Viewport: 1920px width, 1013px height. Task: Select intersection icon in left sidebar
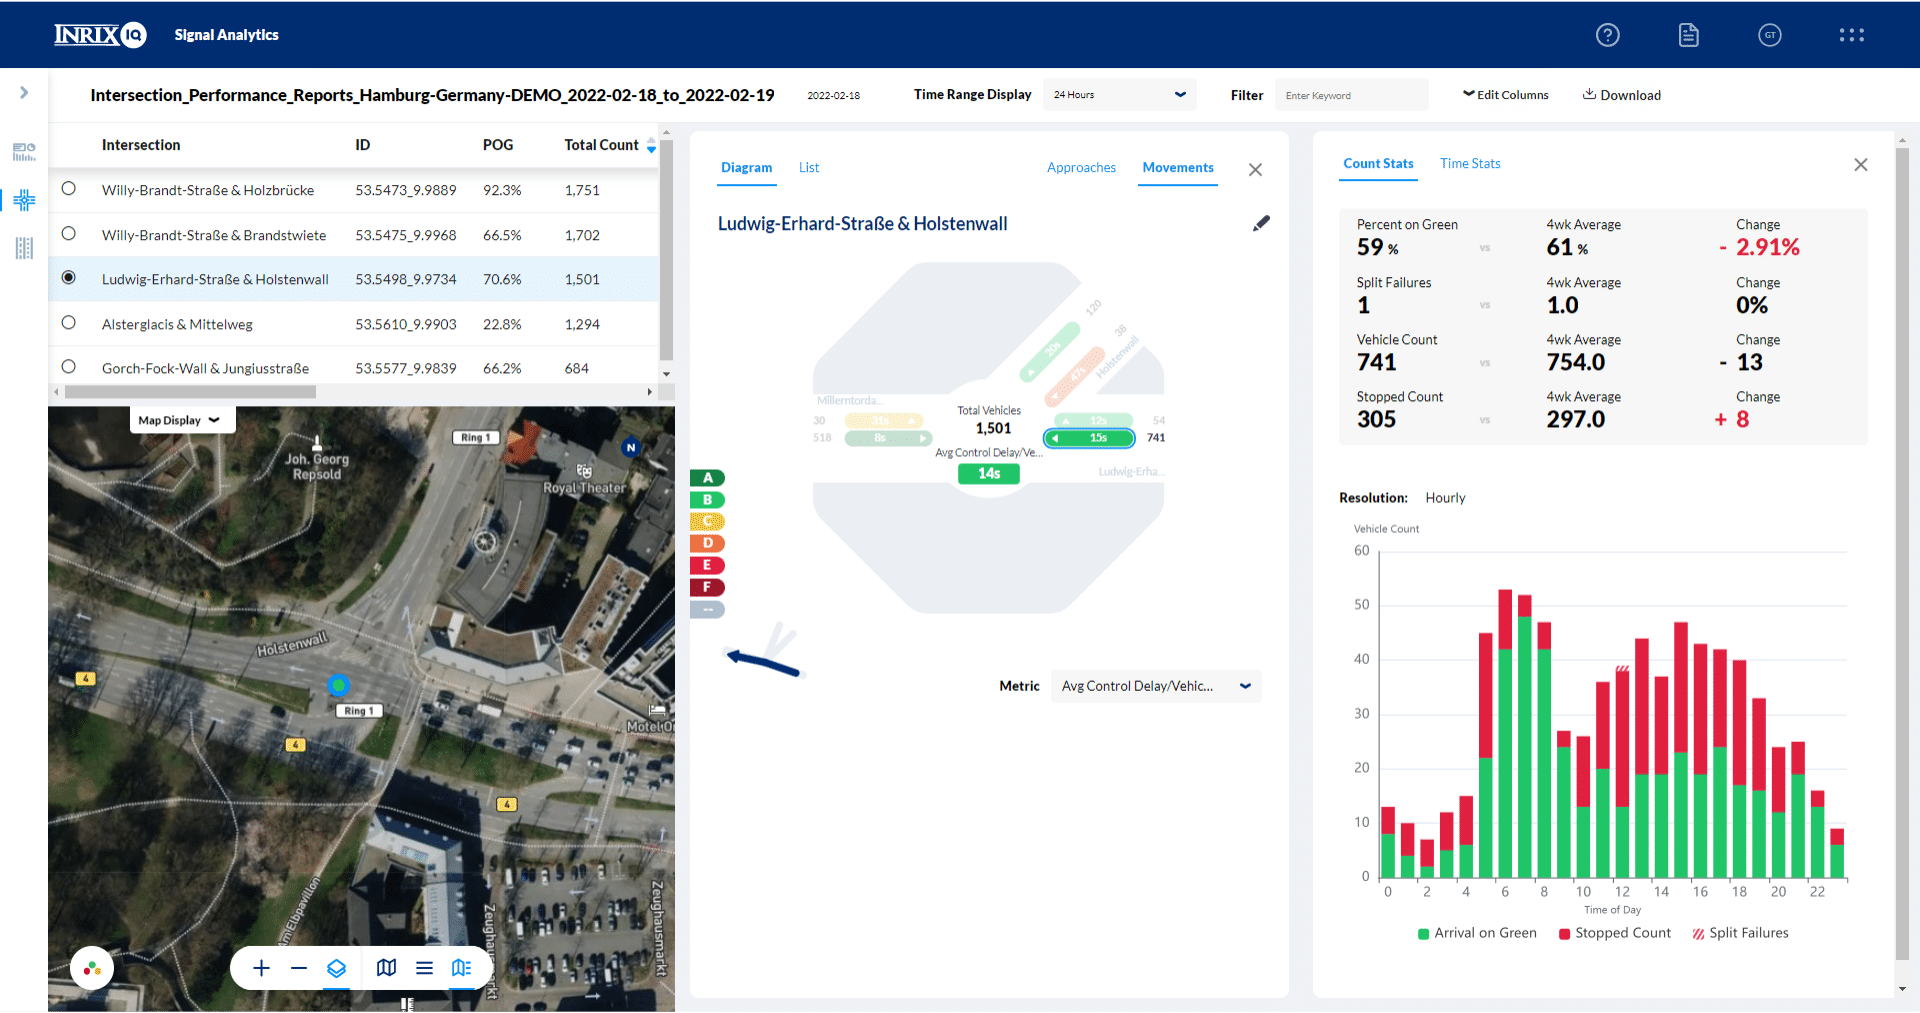[x=24, y=200]
